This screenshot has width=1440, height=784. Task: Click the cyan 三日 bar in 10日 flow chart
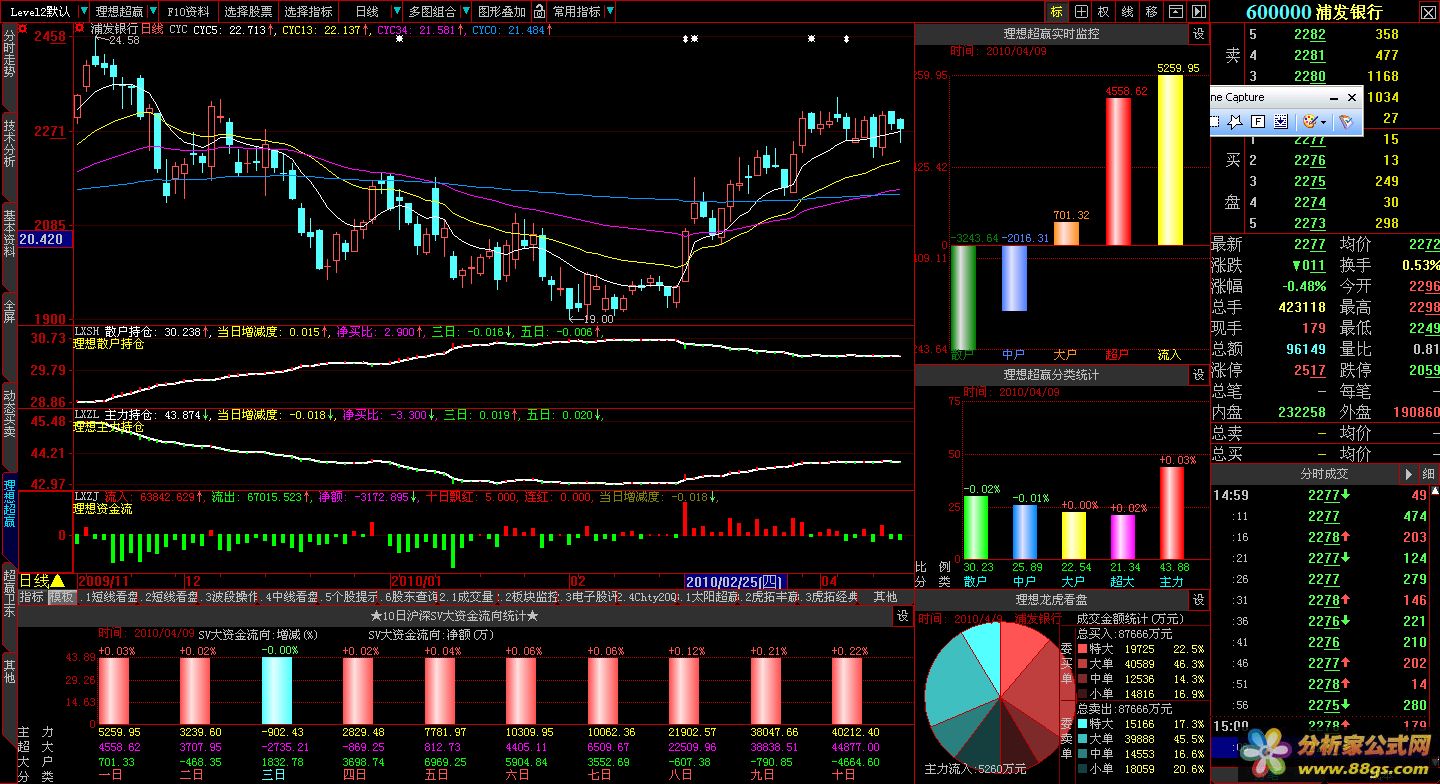click(276, 690)
